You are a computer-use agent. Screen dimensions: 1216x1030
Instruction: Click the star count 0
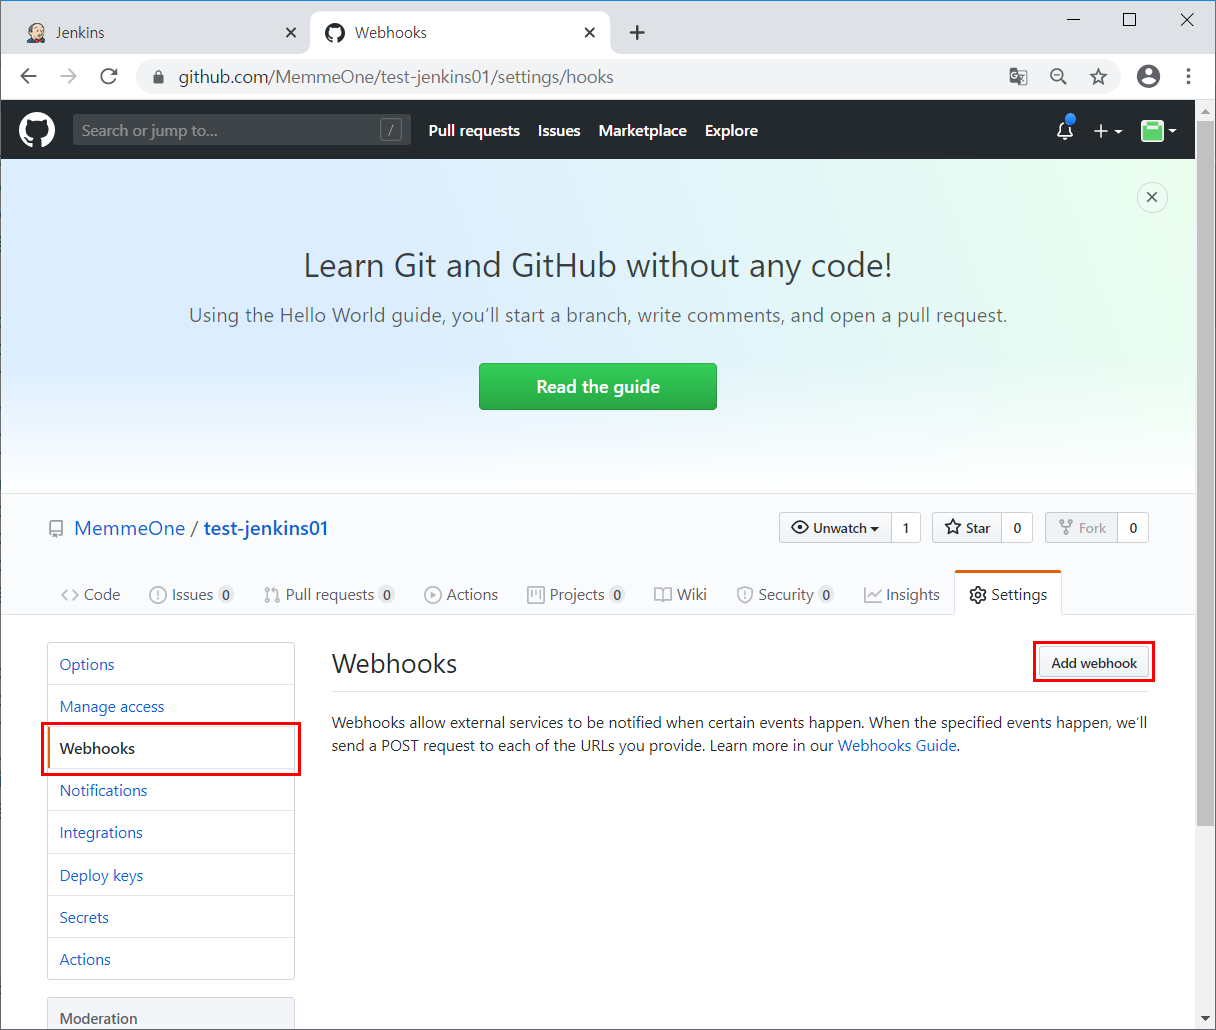1017,528
